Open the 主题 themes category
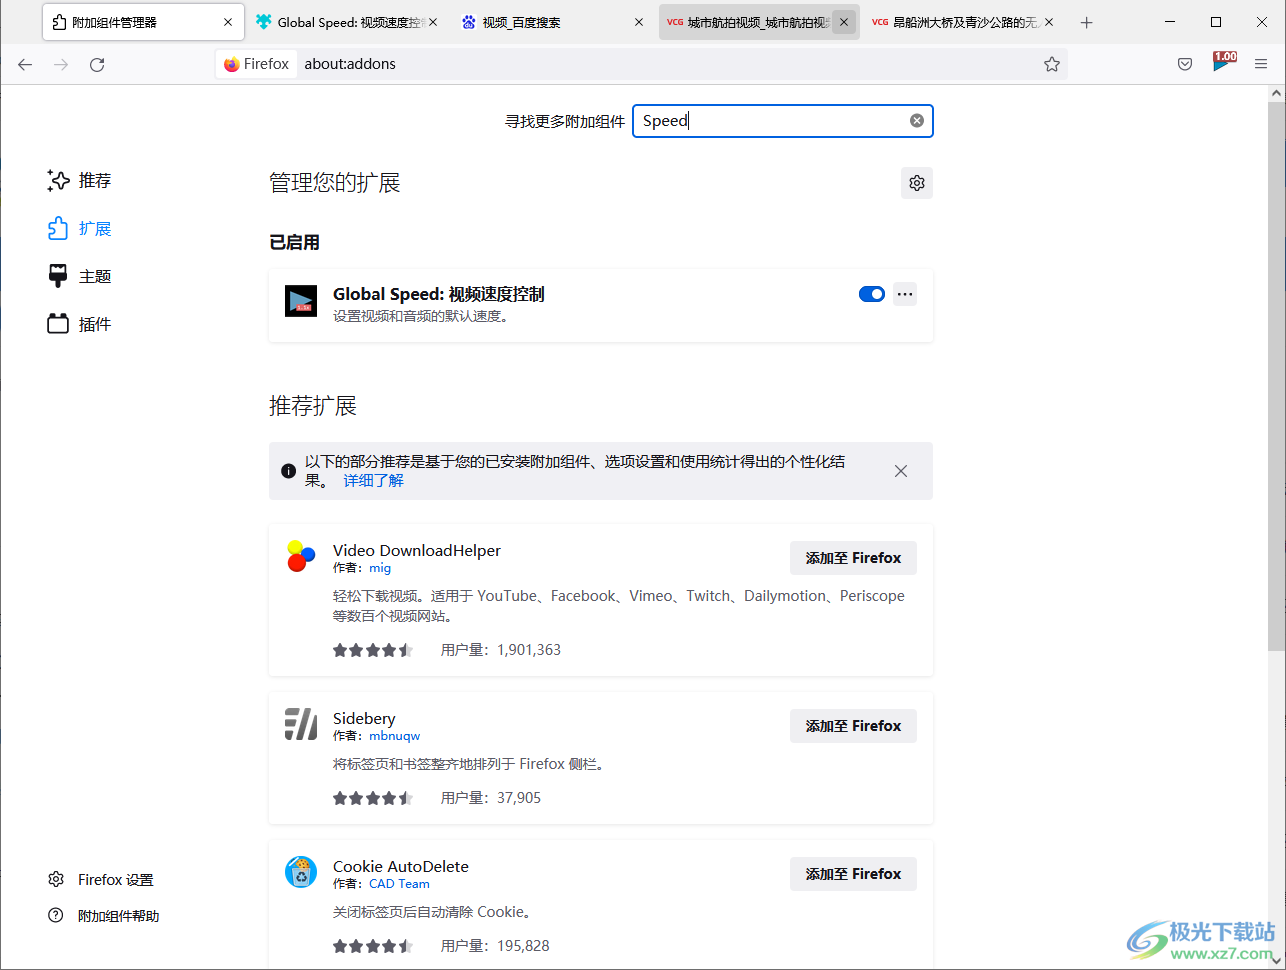The height and width of the screenshot is (970, 1286). [x=80, y=277]
